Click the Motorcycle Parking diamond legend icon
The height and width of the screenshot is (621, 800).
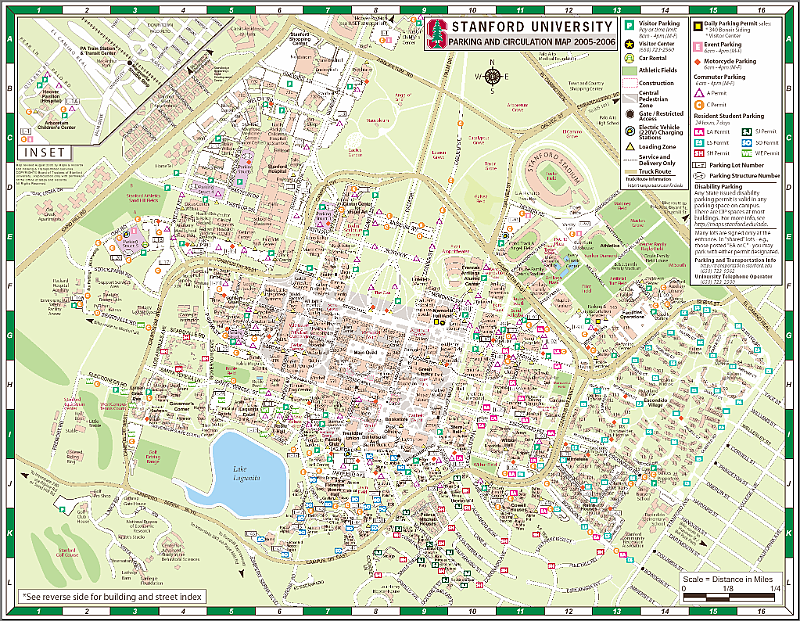tap(698, 62)
